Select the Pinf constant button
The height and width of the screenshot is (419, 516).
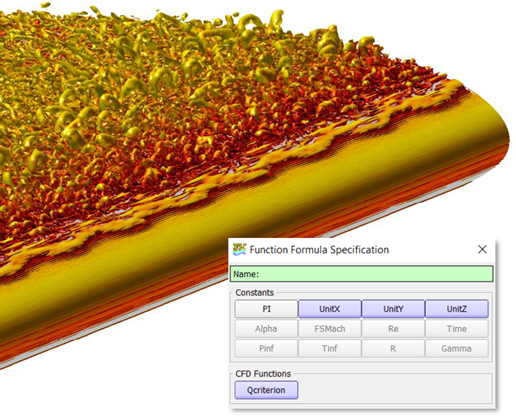266,348
